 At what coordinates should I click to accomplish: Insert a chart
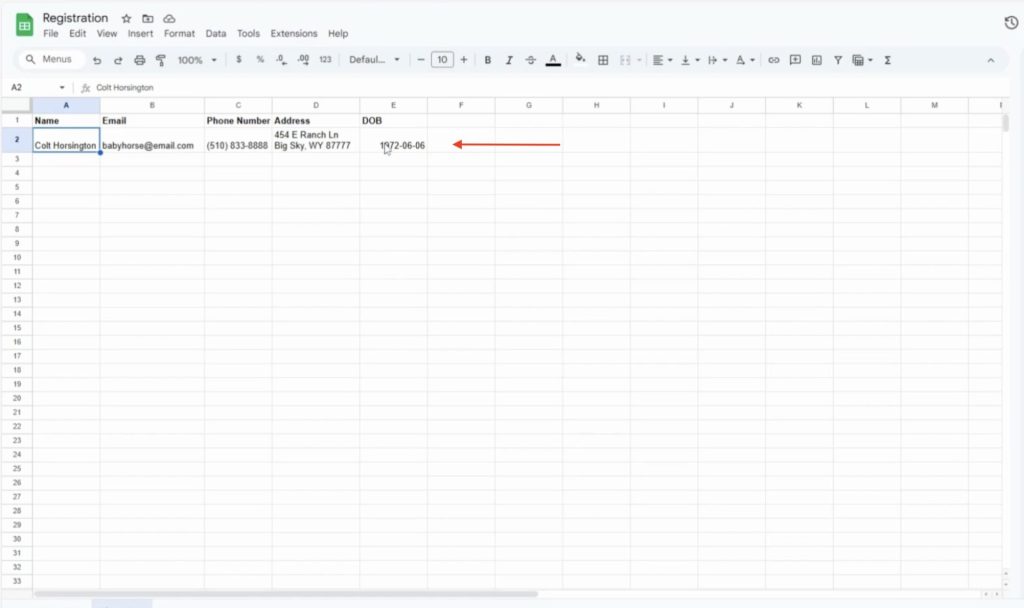point(816,60)
